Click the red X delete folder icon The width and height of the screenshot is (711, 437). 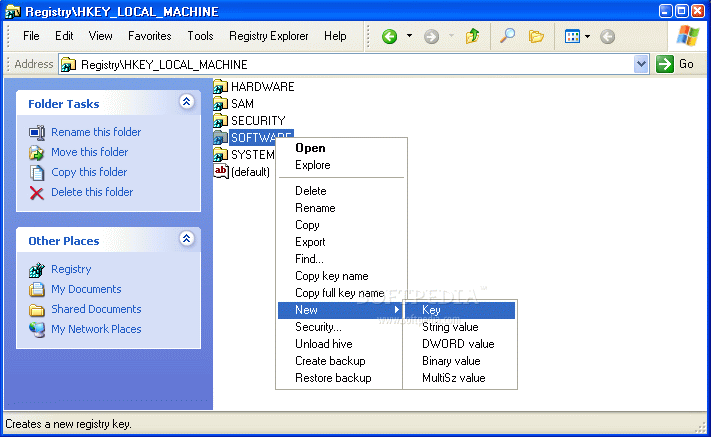click(x=37, y=193)
